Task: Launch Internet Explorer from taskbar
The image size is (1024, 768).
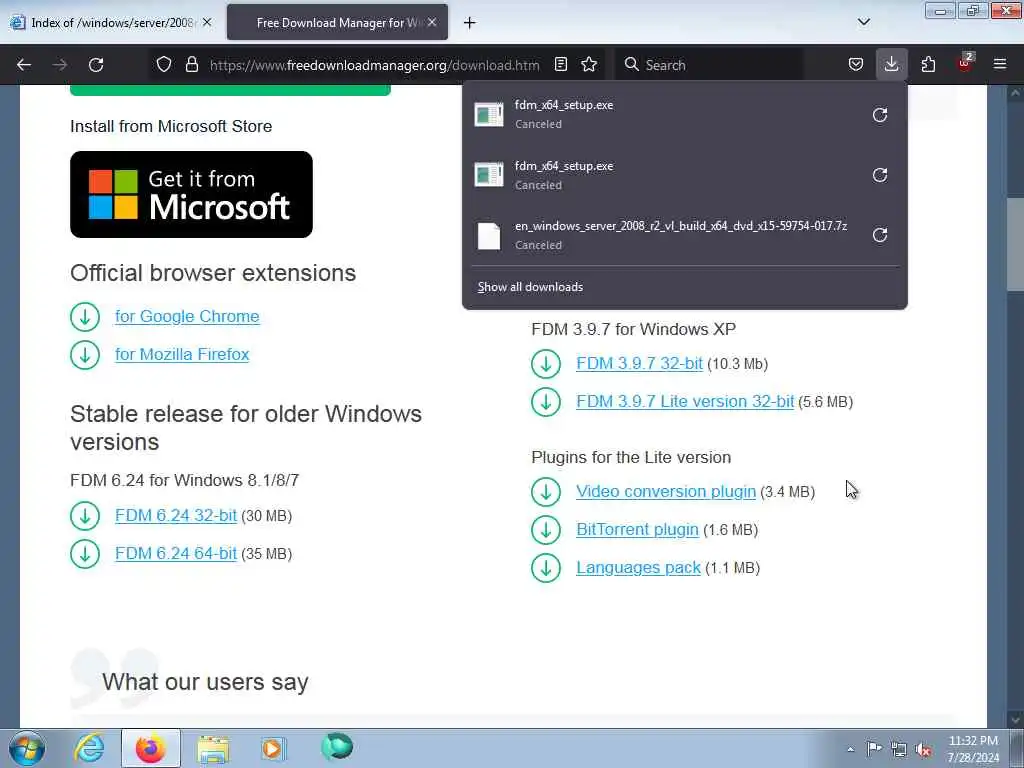Action: click(89, 748)
